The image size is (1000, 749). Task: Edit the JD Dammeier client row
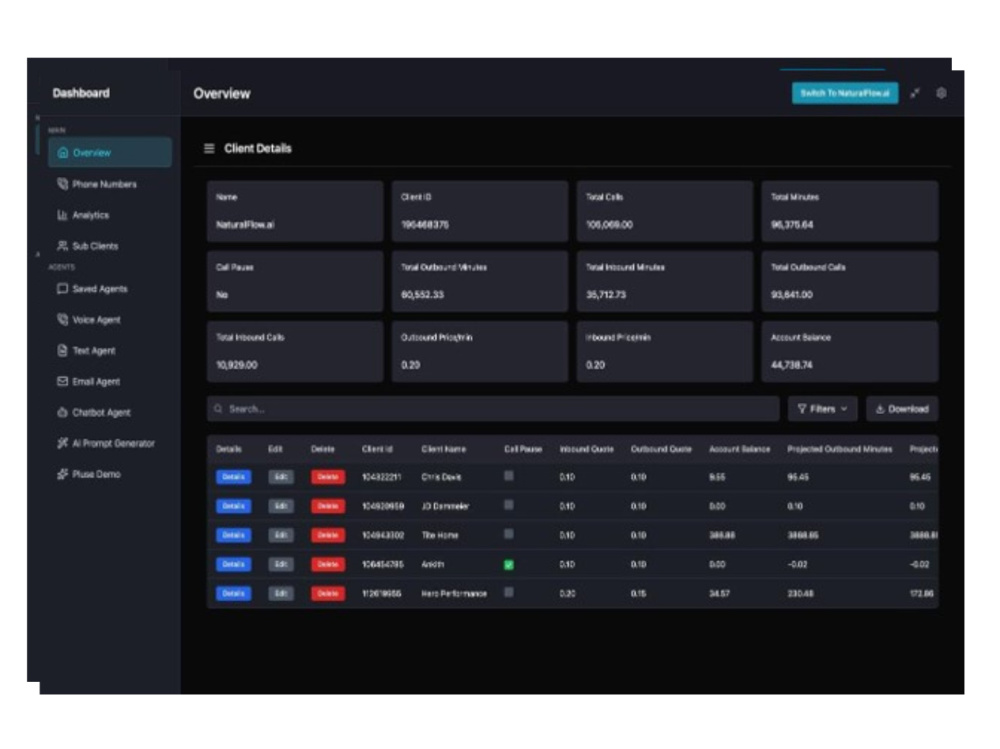(x=281, y=507)
